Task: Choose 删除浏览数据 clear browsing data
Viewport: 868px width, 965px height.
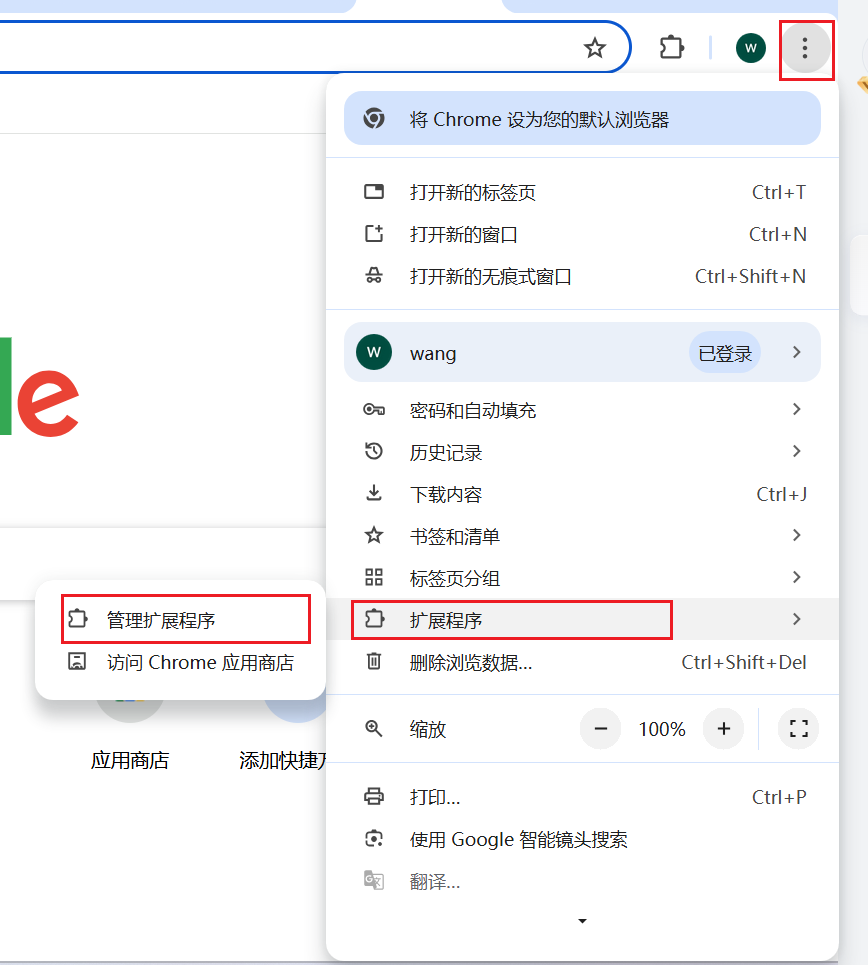Action: [x=582, y=662]
